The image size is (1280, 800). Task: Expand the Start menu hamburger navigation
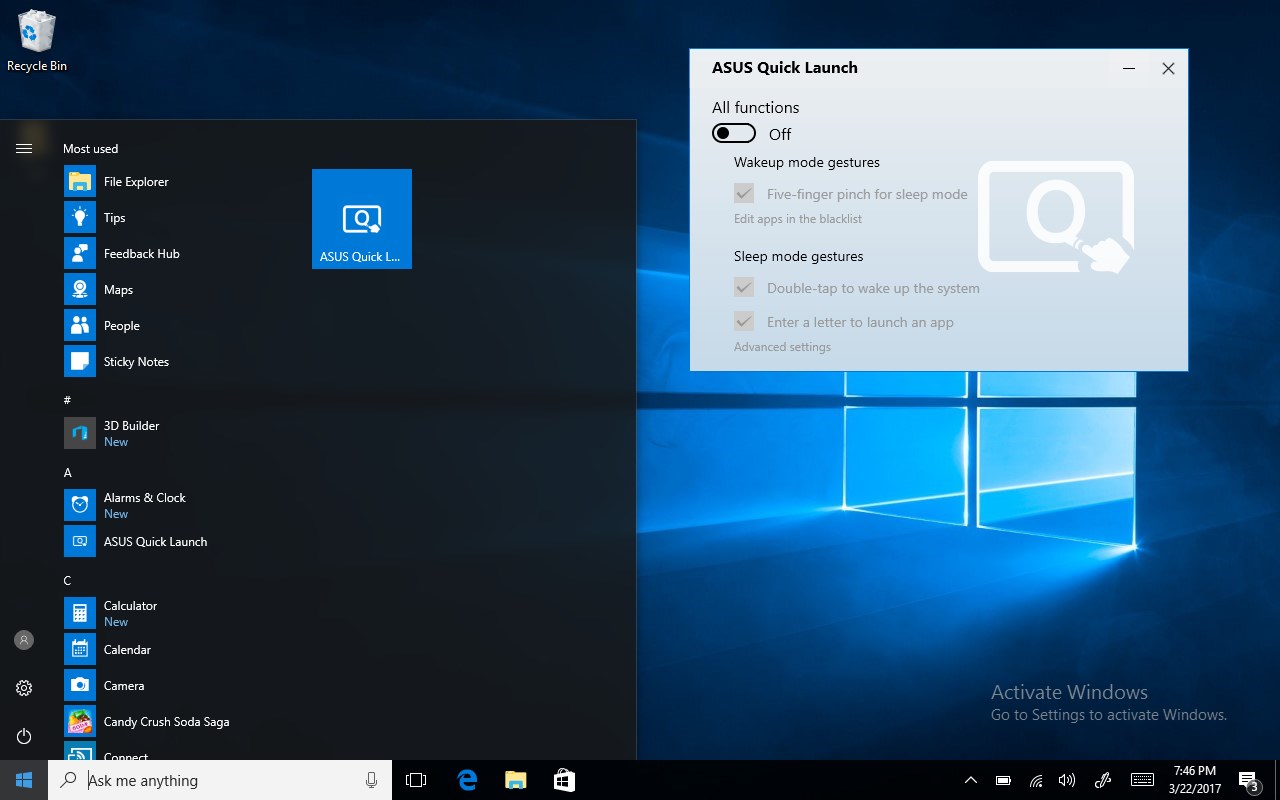coord(24,147)
